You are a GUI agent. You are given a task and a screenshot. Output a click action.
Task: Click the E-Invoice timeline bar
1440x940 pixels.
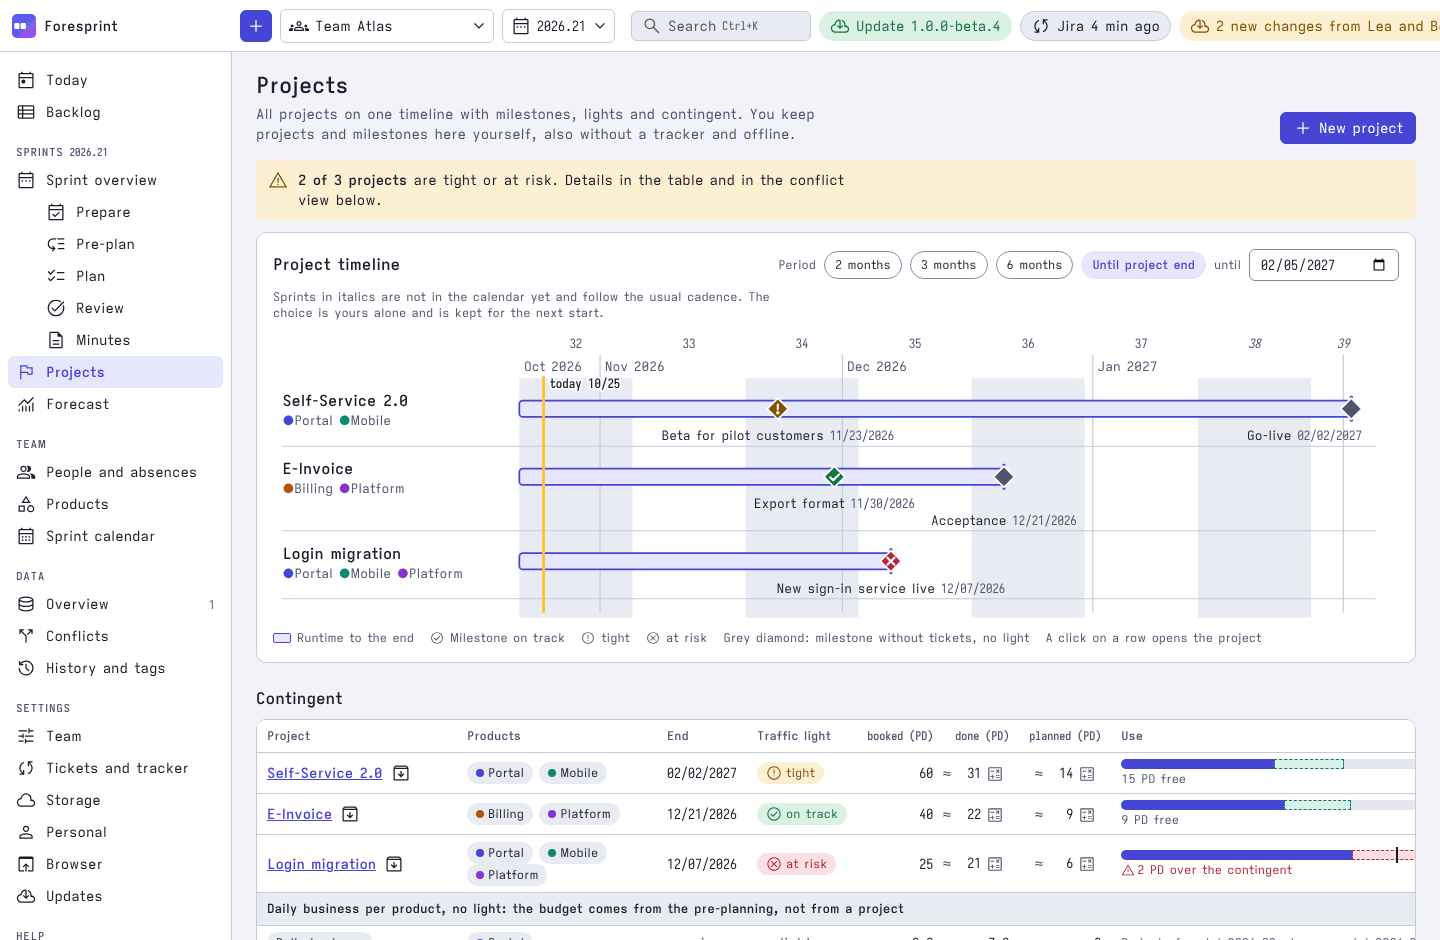[761, 476]
